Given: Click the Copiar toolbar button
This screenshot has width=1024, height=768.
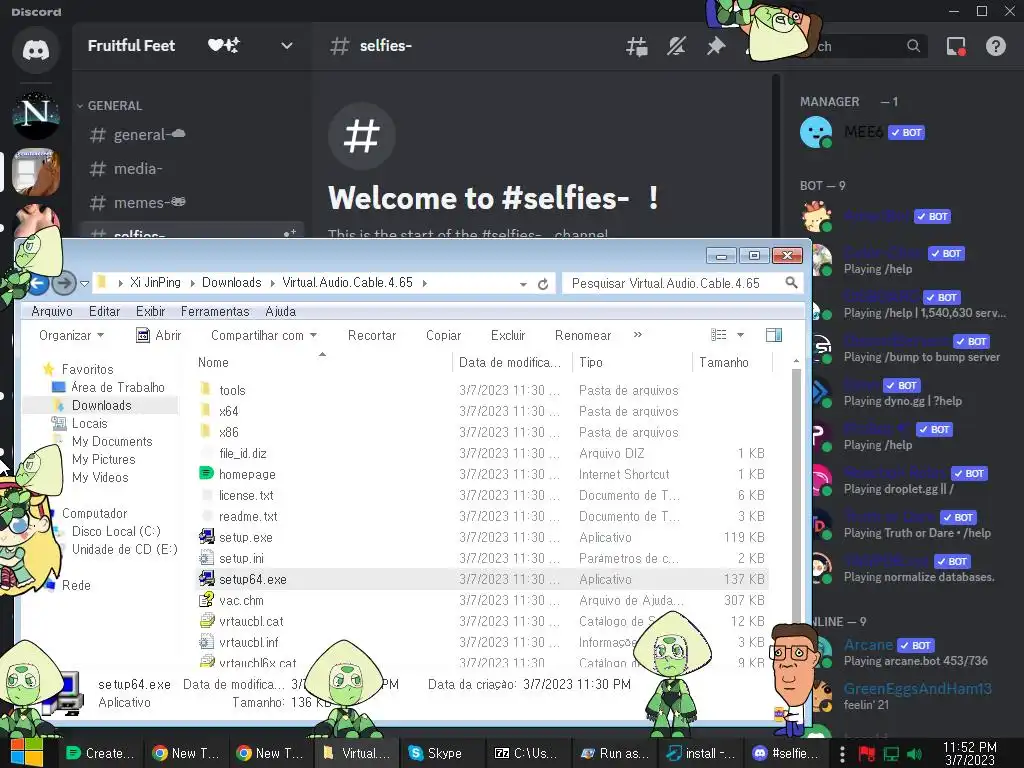Looking at the screenshot, I should (x=443, y=335).
